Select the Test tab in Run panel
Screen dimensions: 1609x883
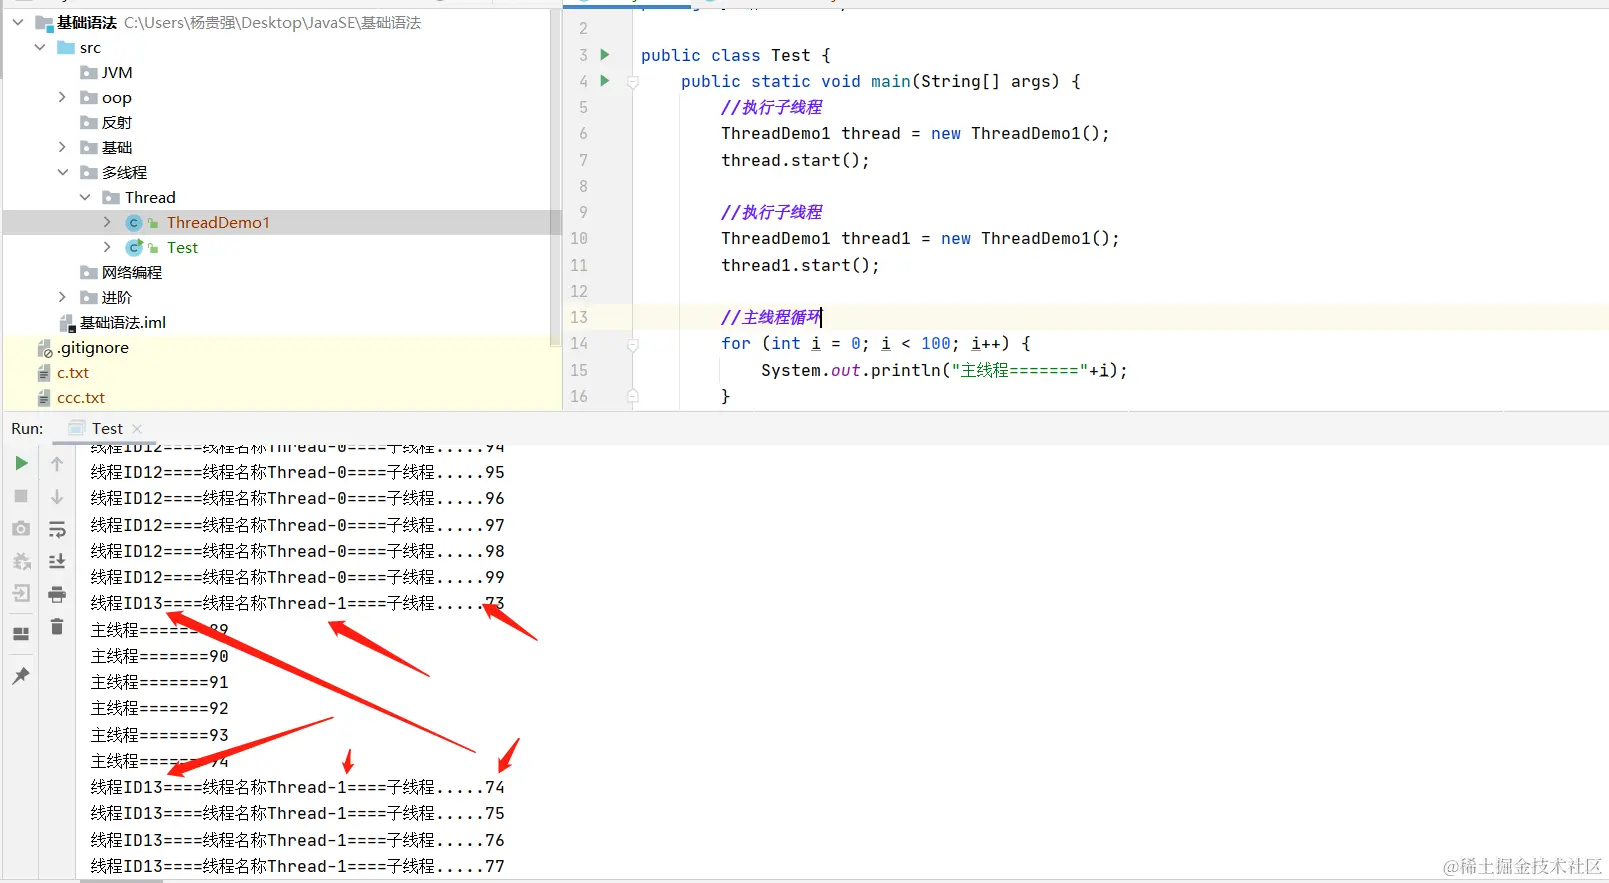tap(107, 428)
